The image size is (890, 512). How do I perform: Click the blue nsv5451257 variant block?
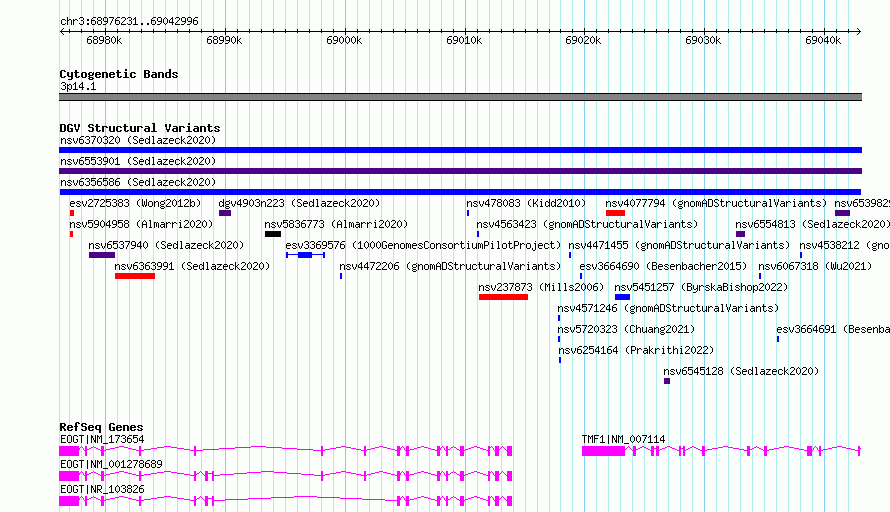click(x=622, y=297)
